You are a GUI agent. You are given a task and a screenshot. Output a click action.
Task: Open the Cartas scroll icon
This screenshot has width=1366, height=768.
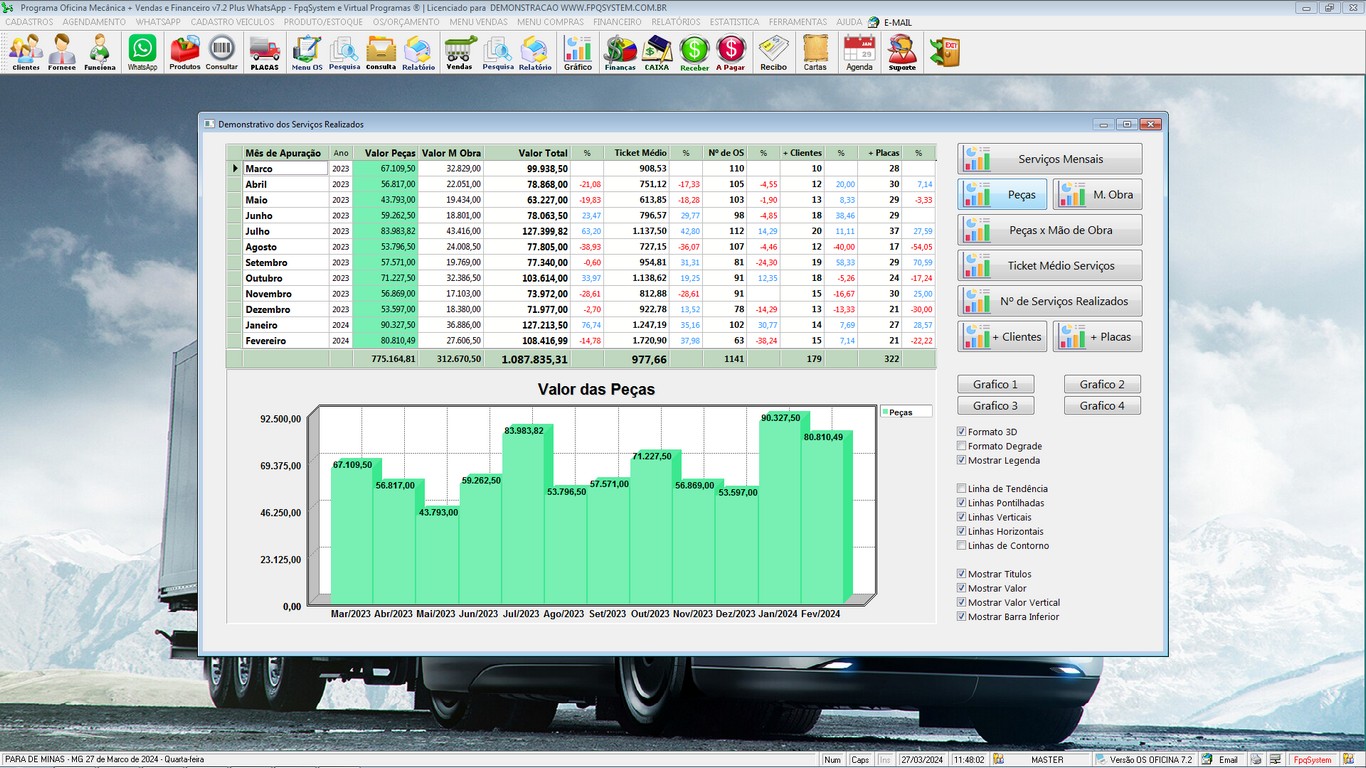point(816,52)
